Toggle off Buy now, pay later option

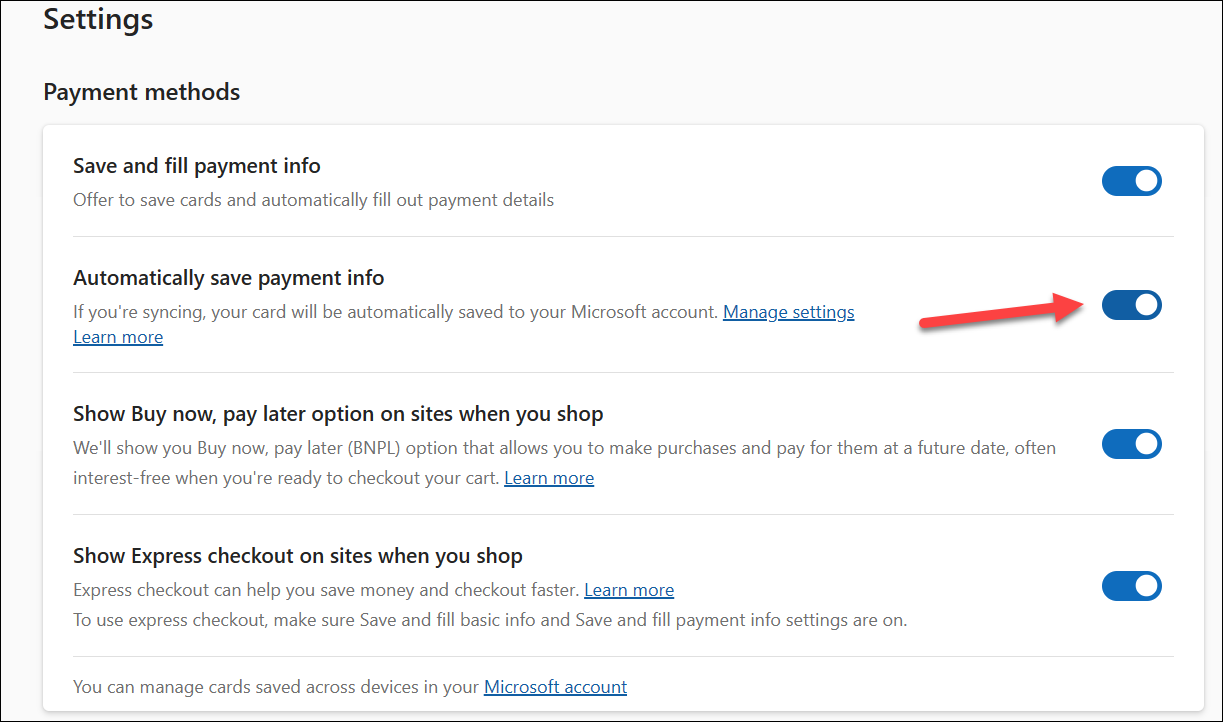(x=1131, y=444)
